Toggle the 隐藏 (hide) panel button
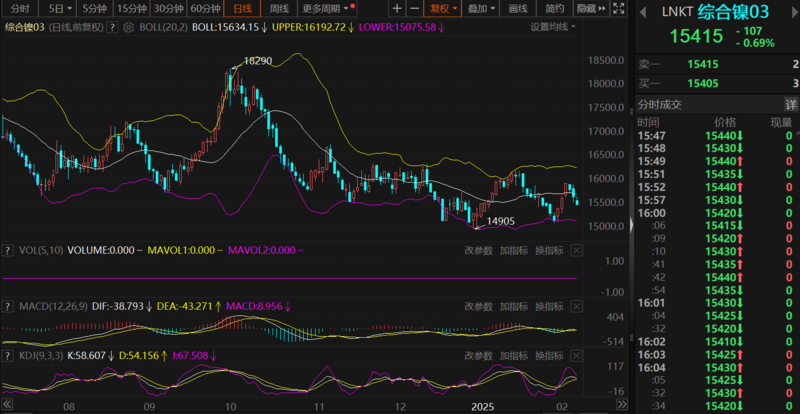This screenshot has width=800, height=414. tap(588, 8)
